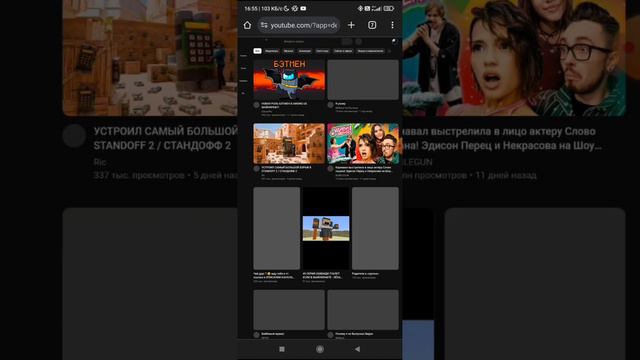Screen dimensions: 640x360
Task: Open video title under the БЭТМЕН thumbnail
Action: click(x=284, y=105)
